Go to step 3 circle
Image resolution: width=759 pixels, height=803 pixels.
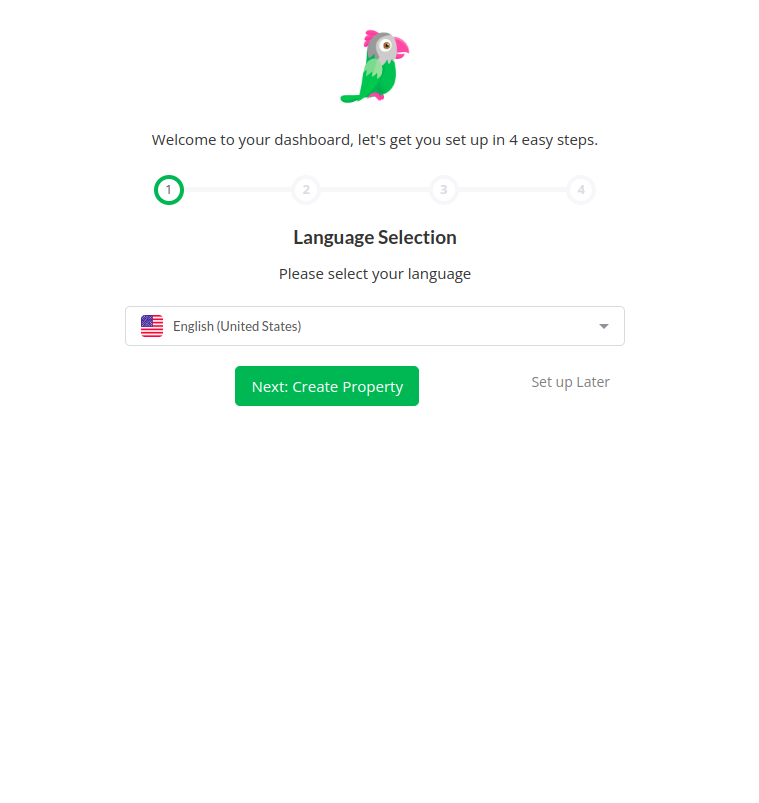pos(444,190)
